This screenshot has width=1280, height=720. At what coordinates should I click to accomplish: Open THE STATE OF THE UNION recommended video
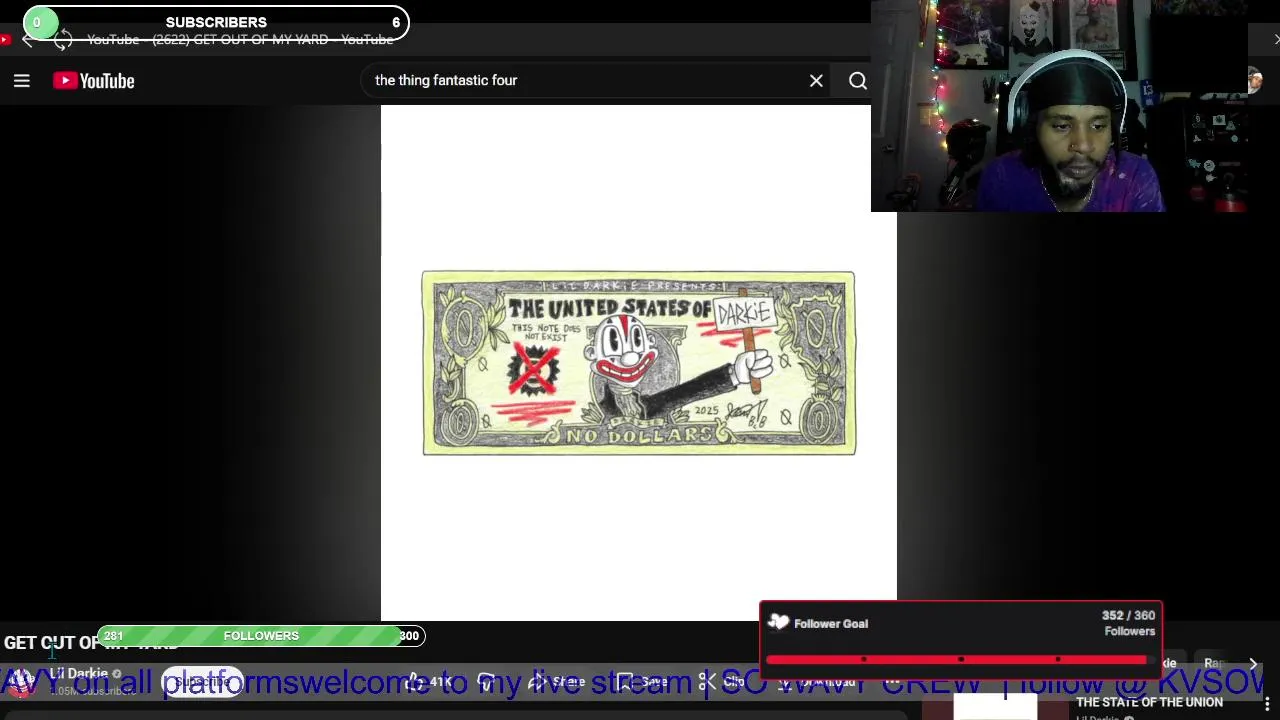[1149, 702]
